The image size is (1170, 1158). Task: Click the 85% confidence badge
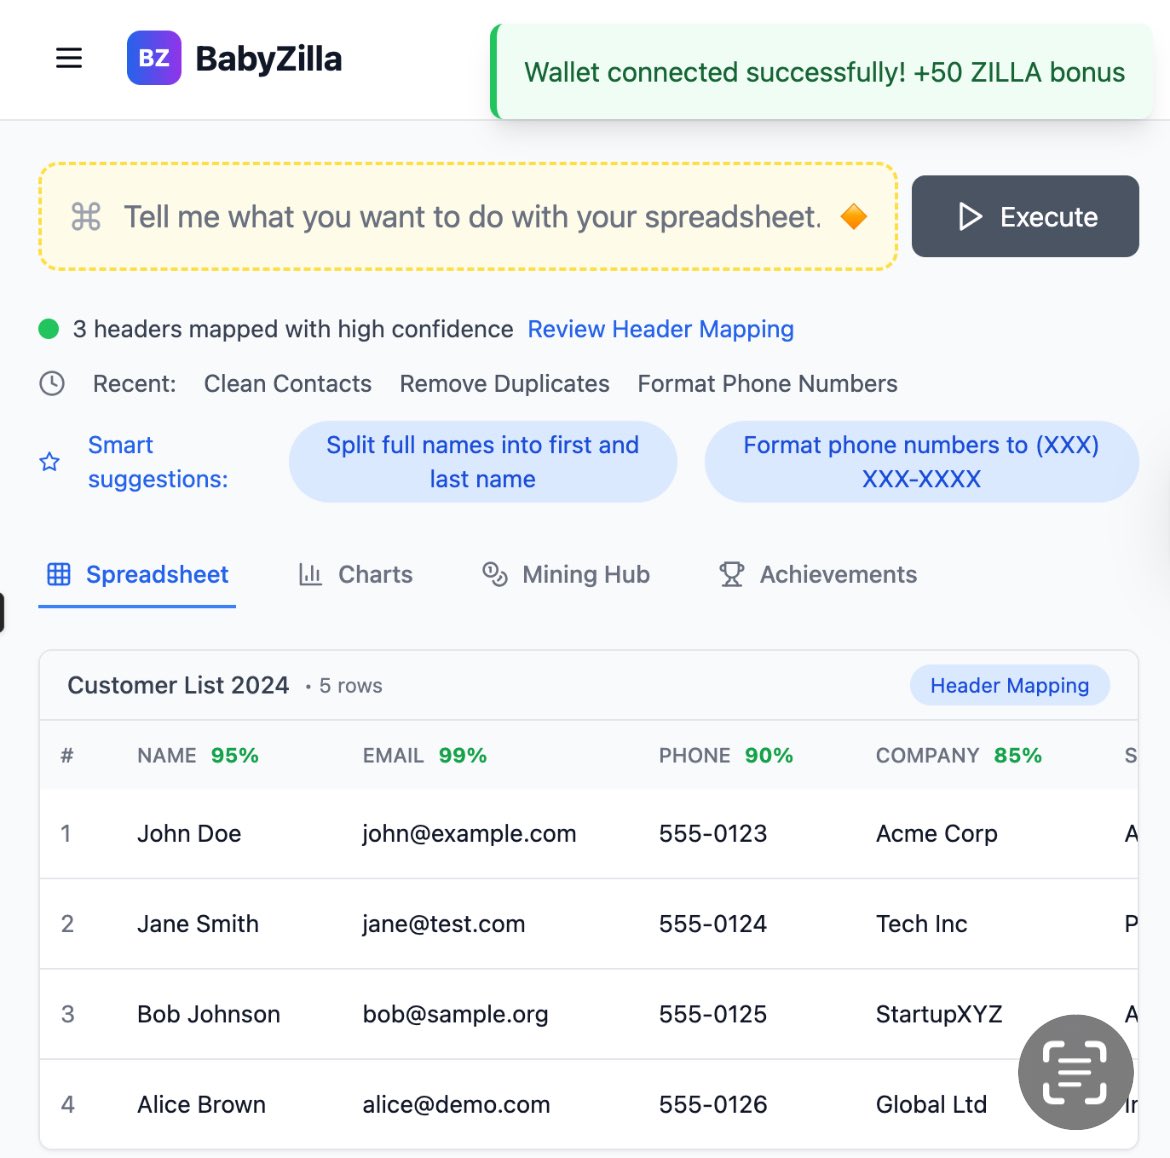1018,756
